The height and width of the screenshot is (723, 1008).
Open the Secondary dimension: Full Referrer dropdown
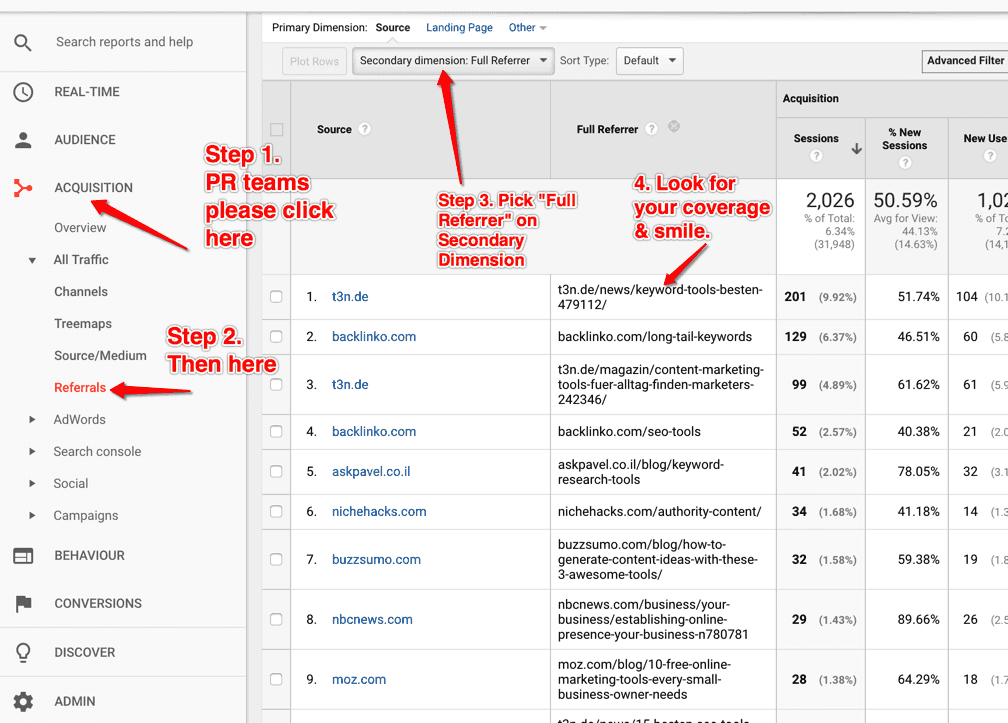click(453, 60)
